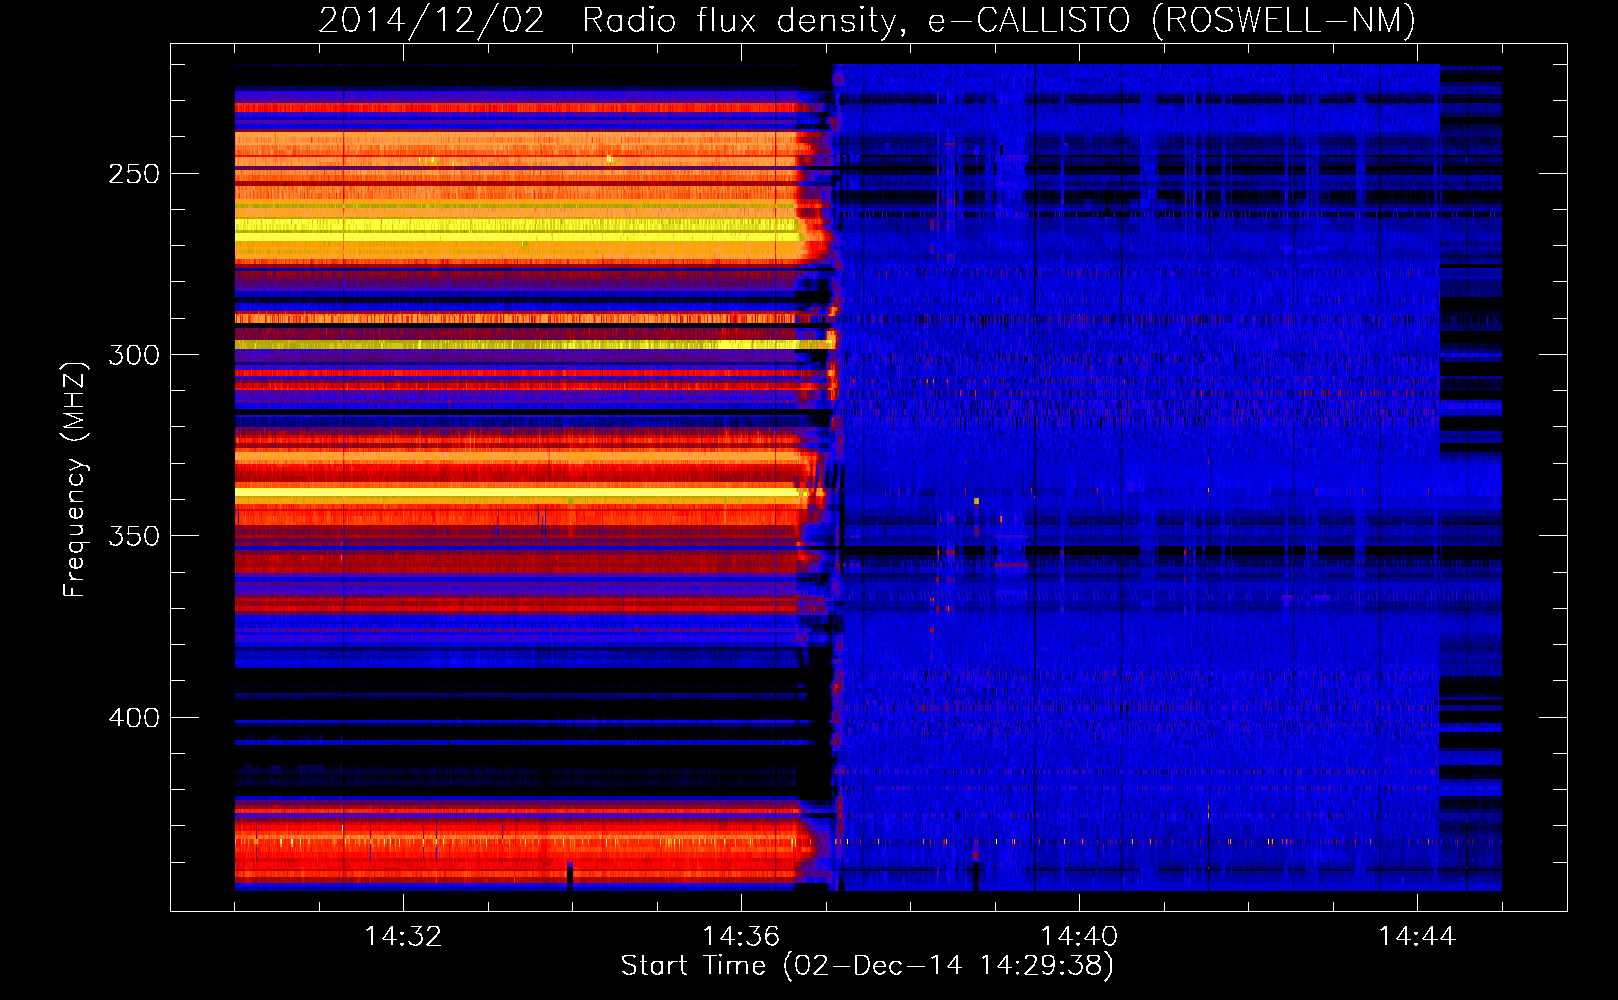Click the 250 frequency axis label

[x=134, y=174]
